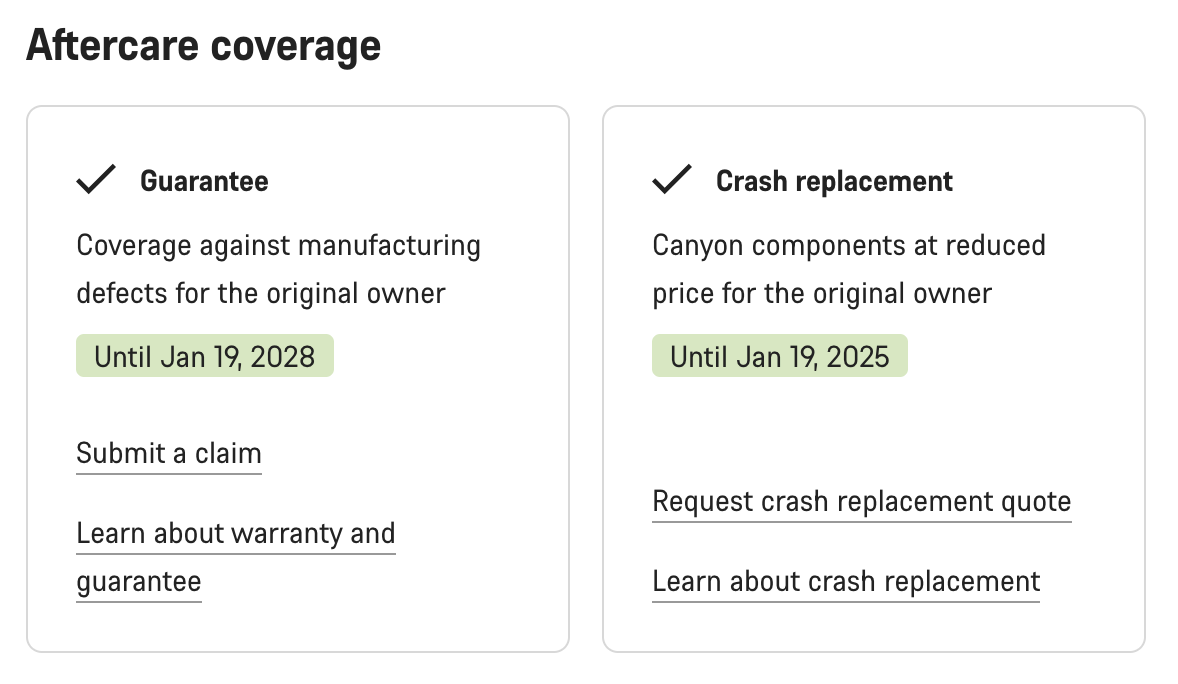This screenshot has height=684, width=1178.
Task: Request a crash replacement quote
Action: (x=861, y=501)
